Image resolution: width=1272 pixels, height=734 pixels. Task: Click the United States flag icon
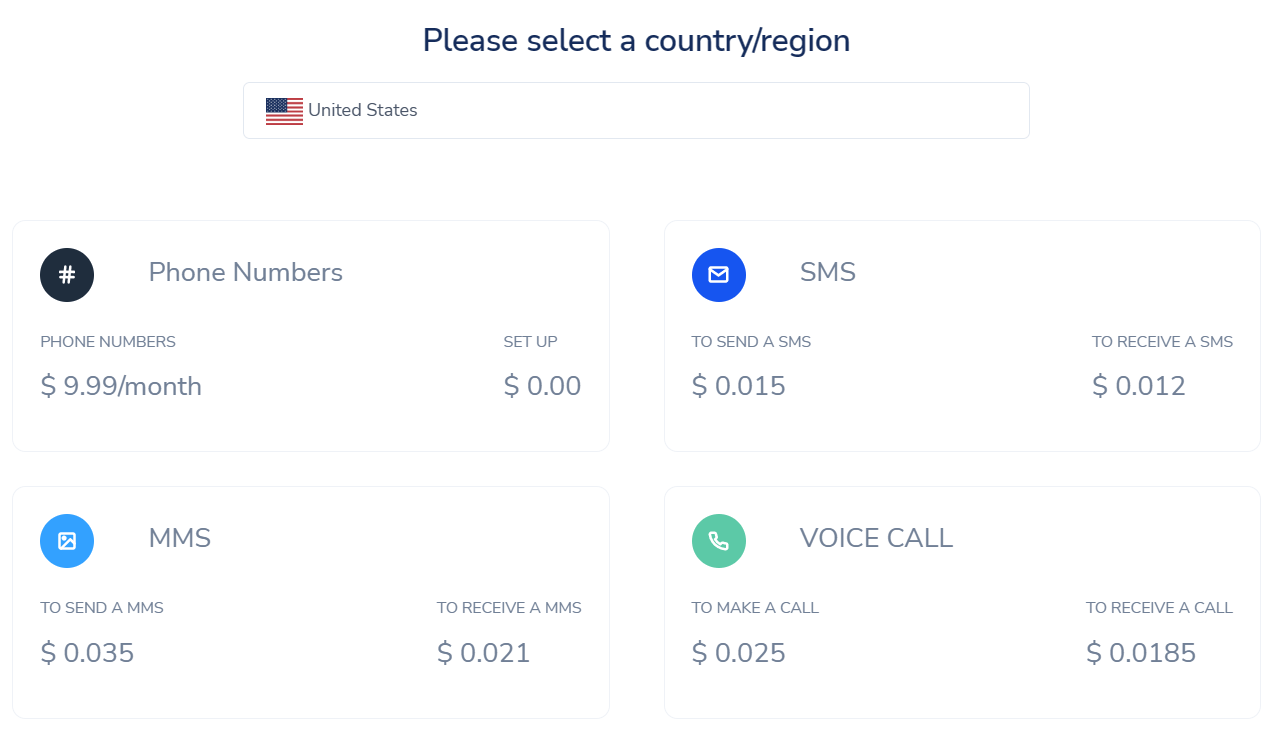click(x=284, y=110)
